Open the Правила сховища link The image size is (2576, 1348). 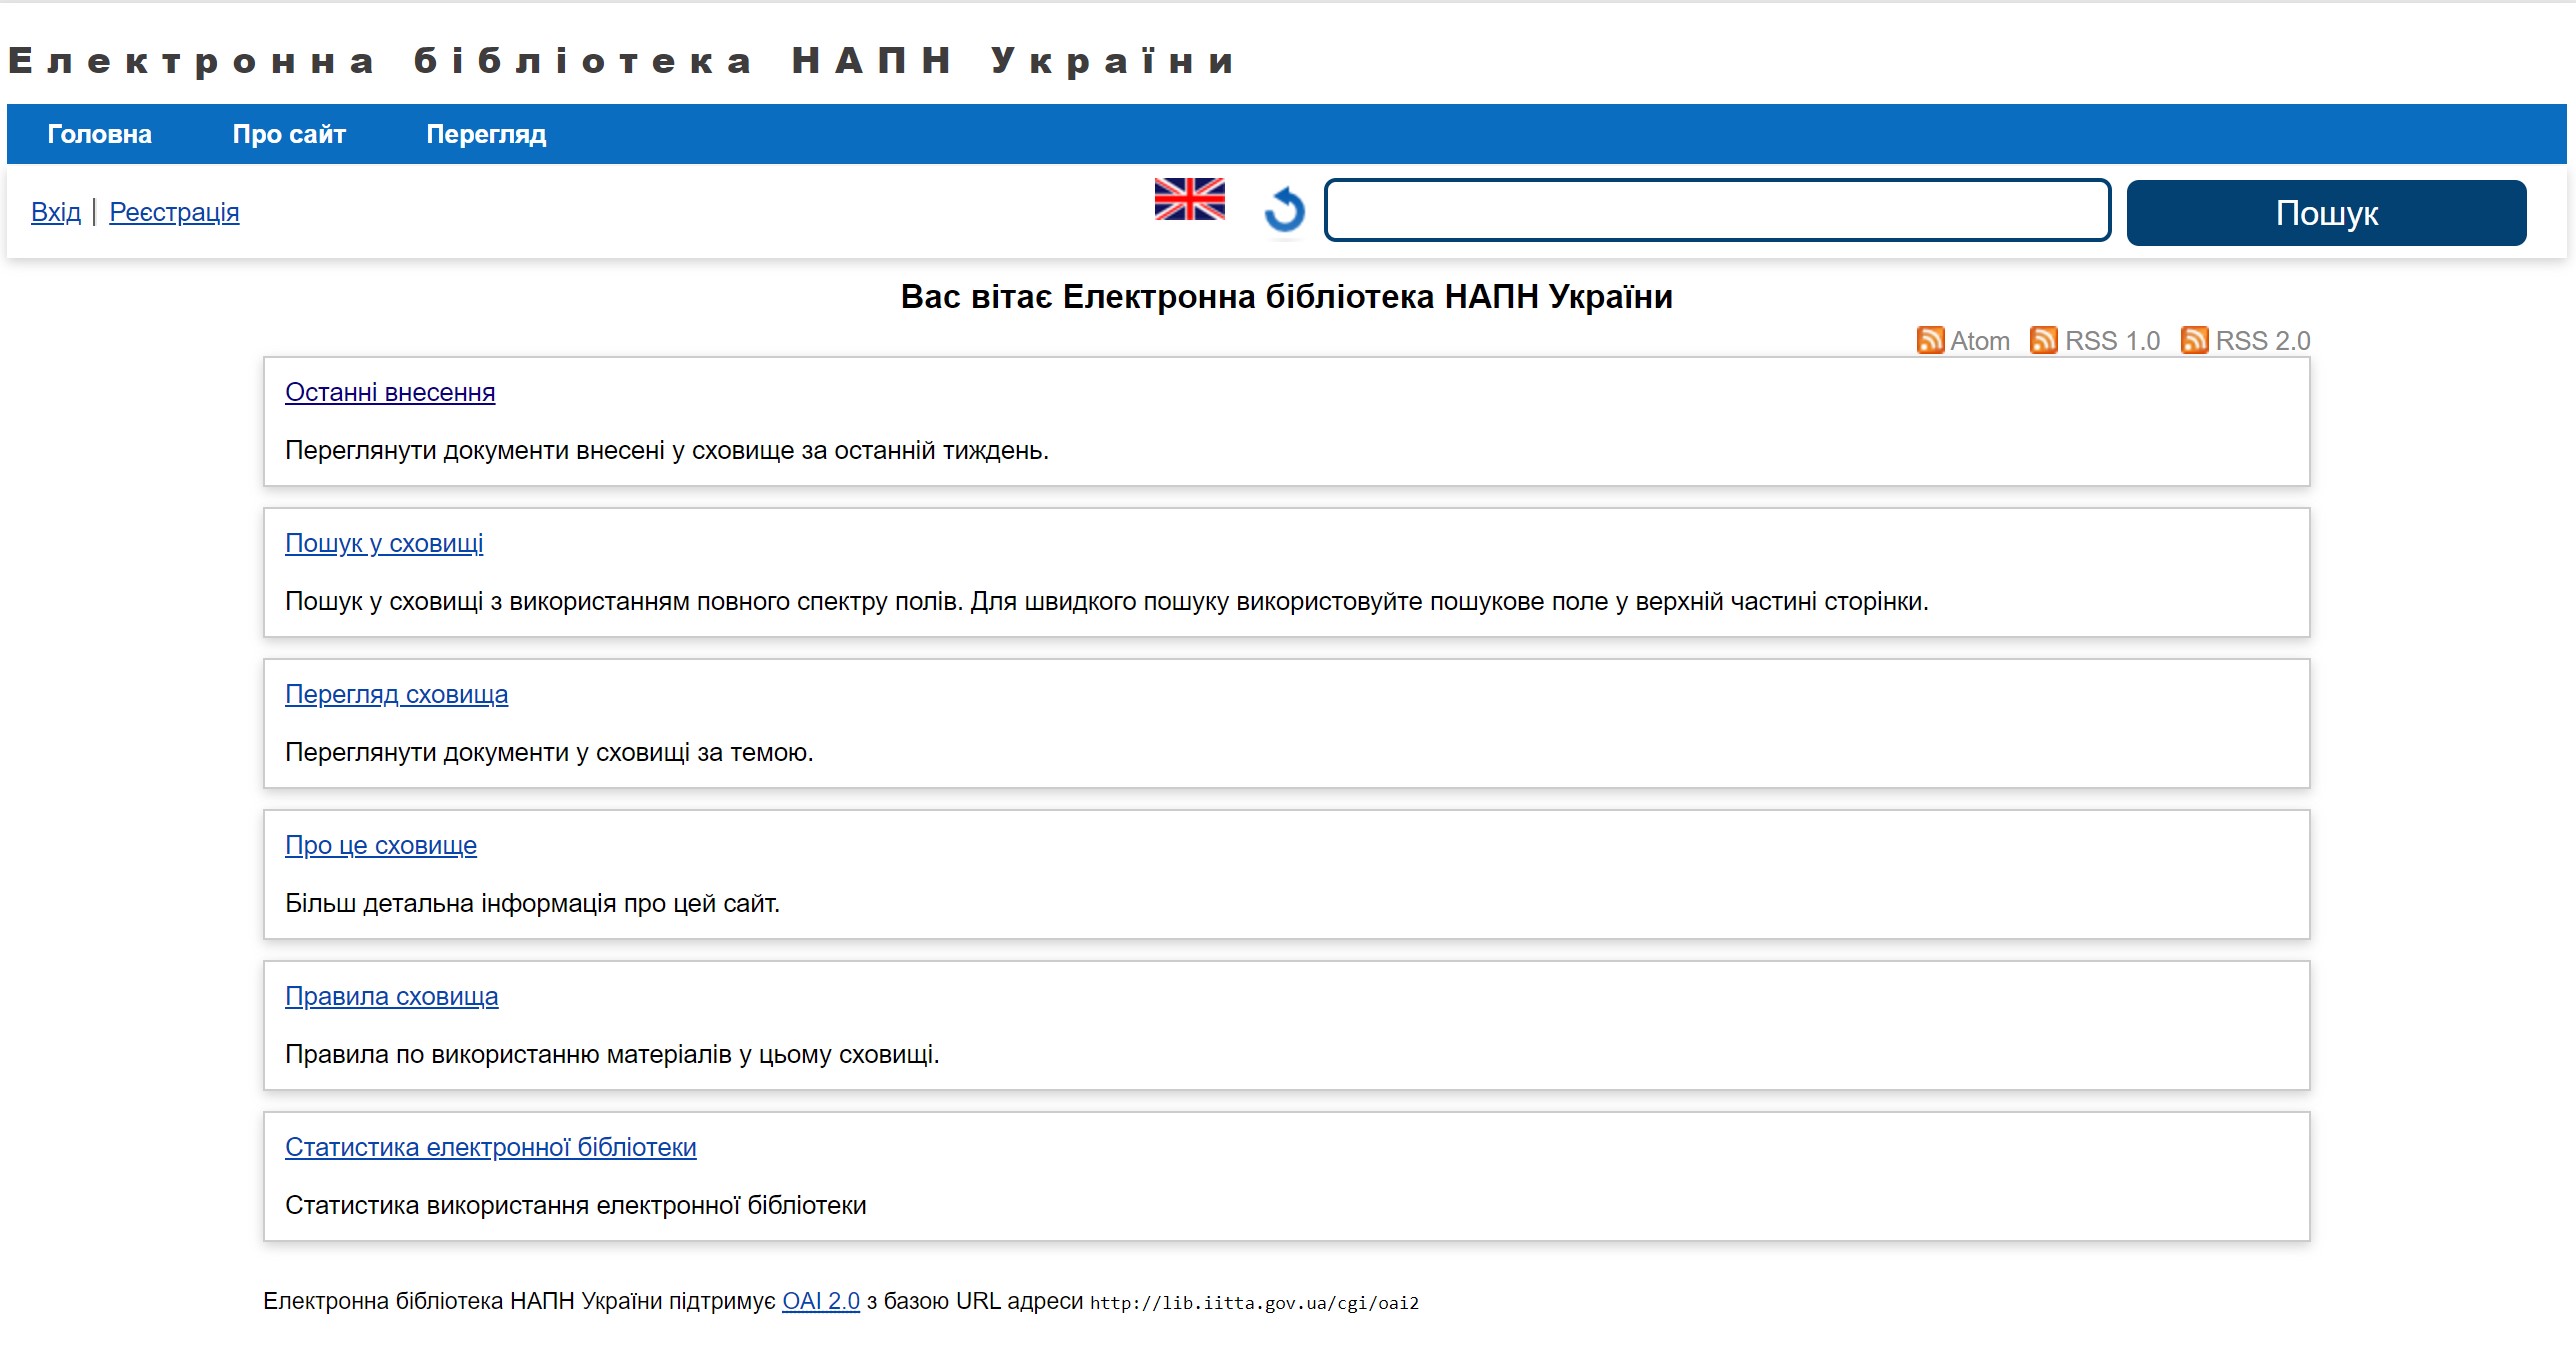(x=391, y=996)
